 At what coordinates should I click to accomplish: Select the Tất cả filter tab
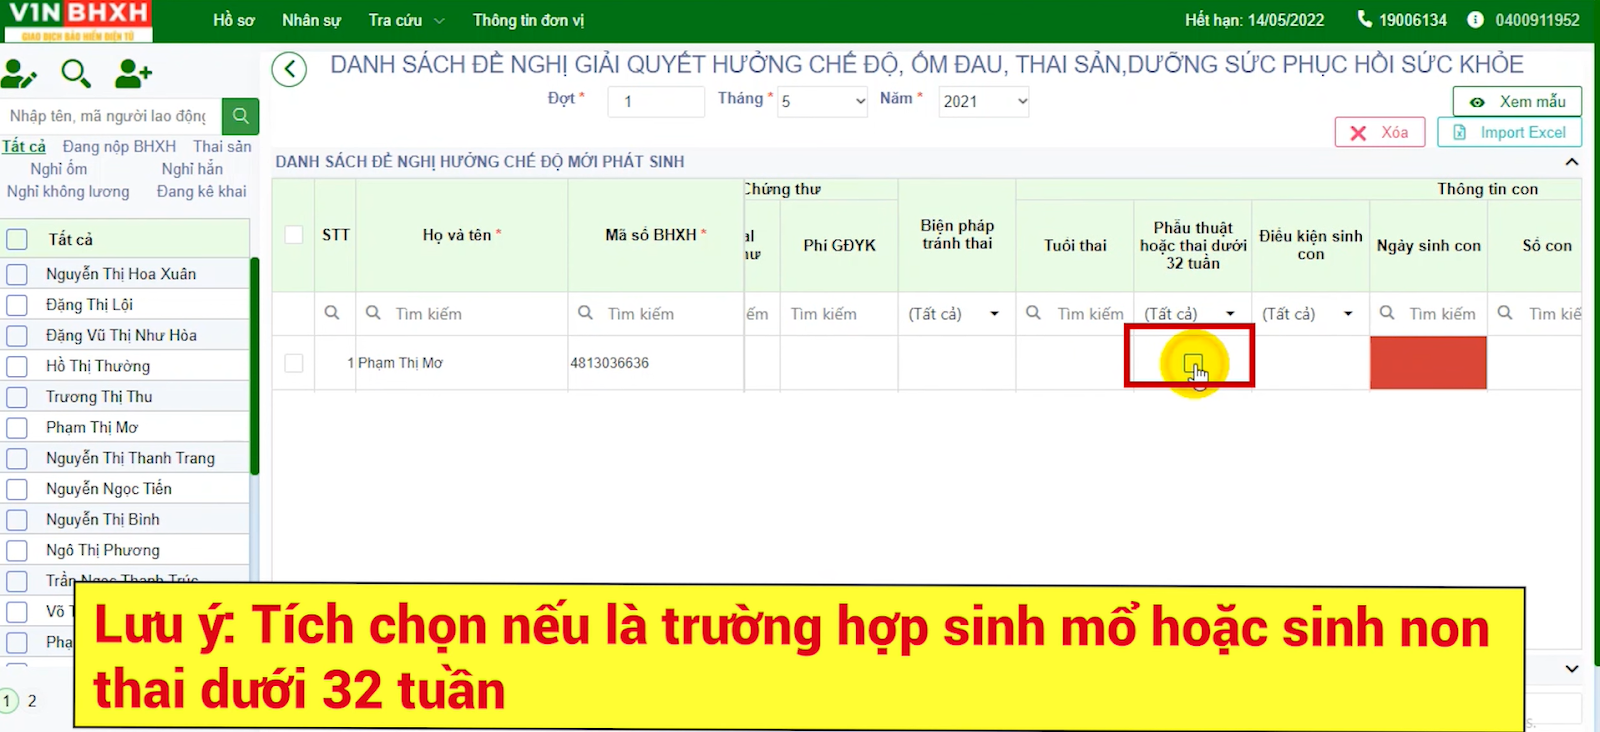click(x=24, y=146)
